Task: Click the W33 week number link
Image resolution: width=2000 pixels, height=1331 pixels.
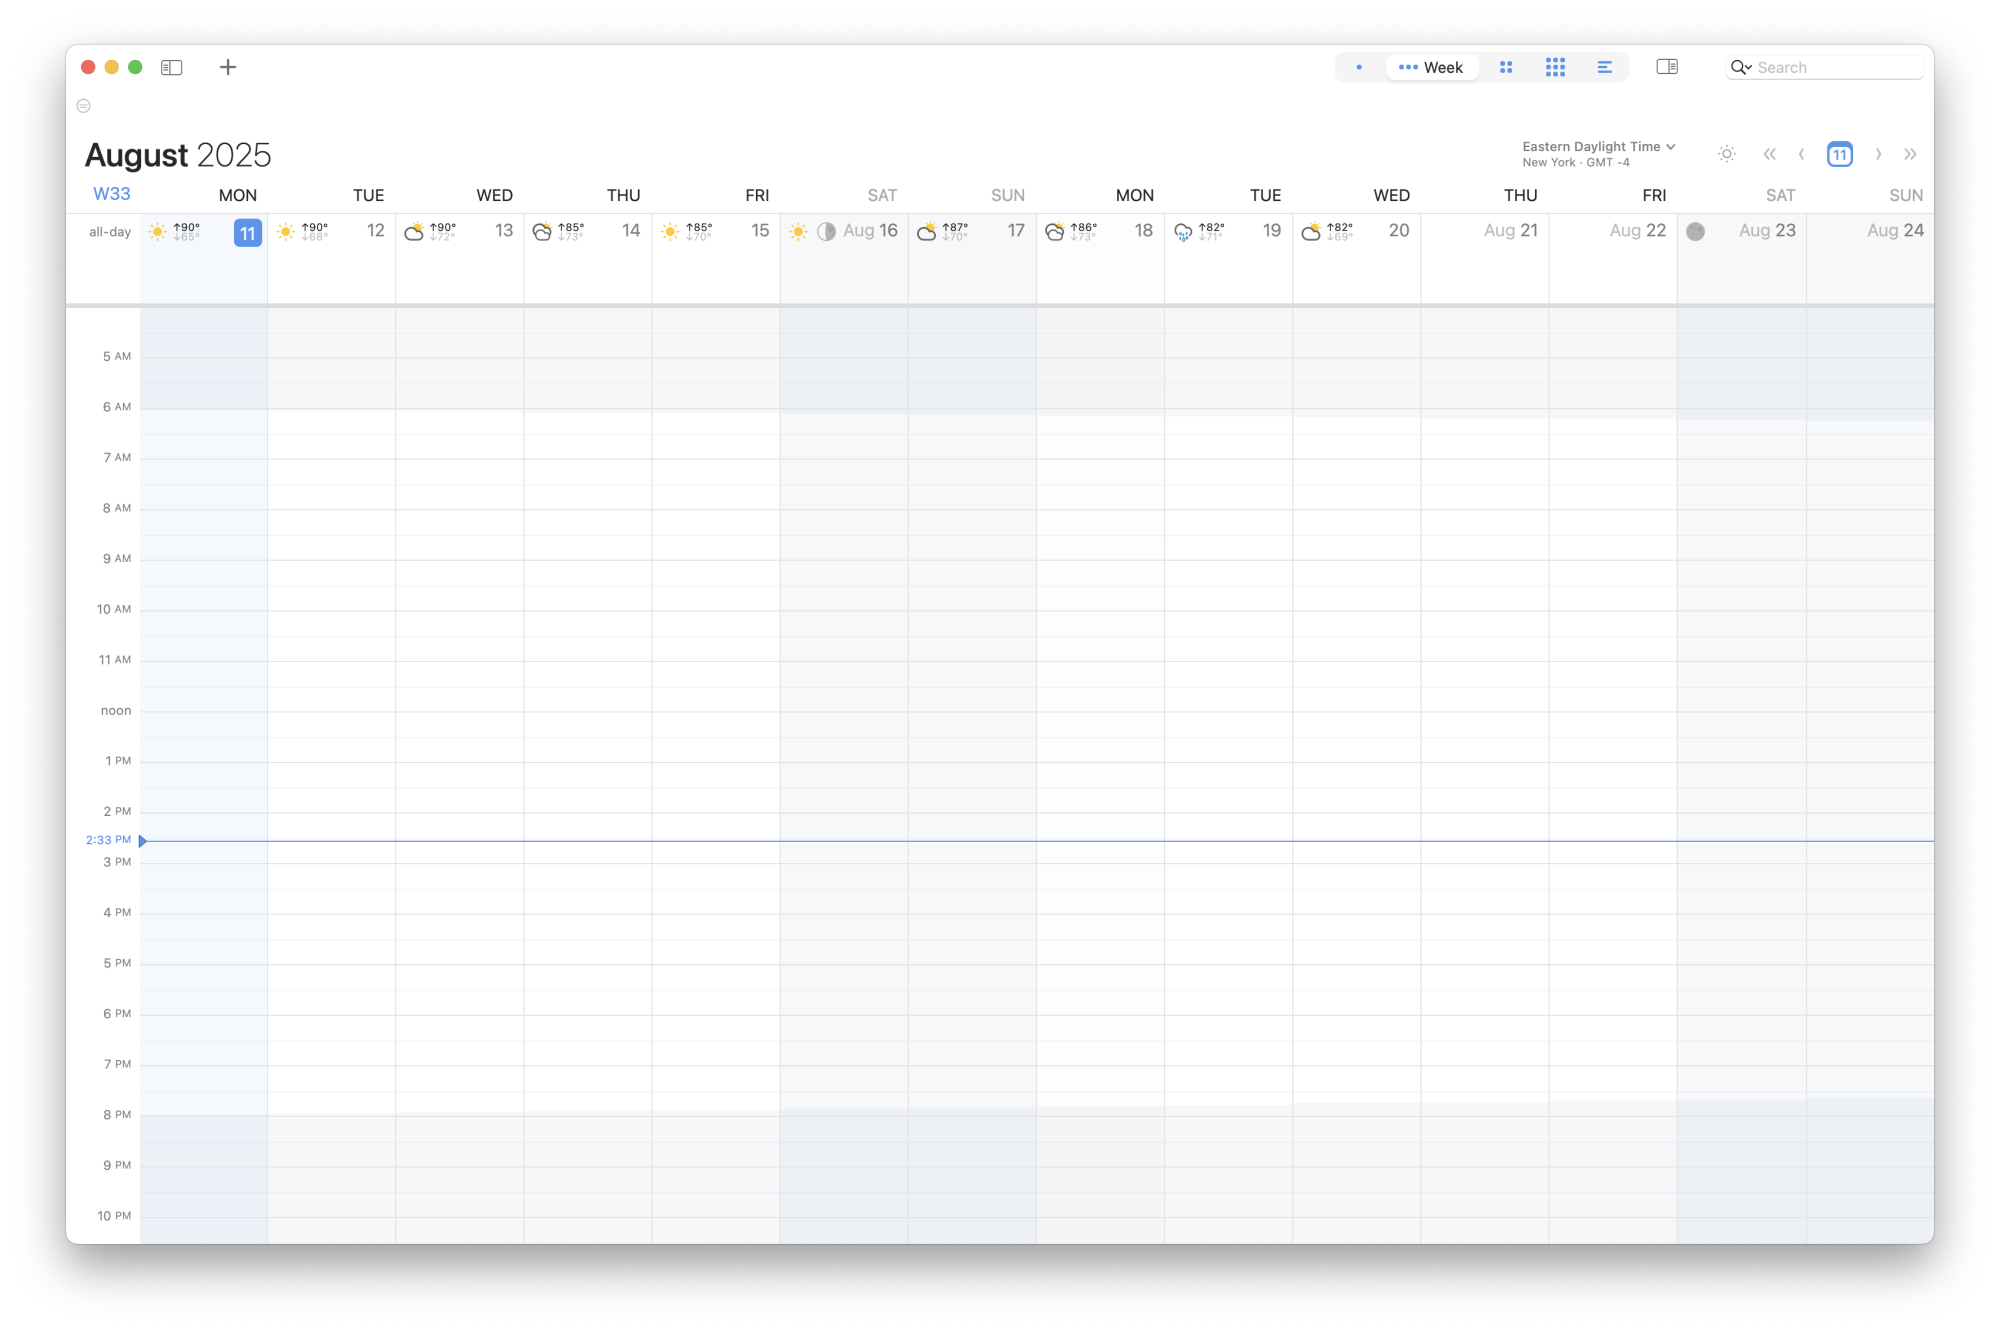Action: point(112,194)
